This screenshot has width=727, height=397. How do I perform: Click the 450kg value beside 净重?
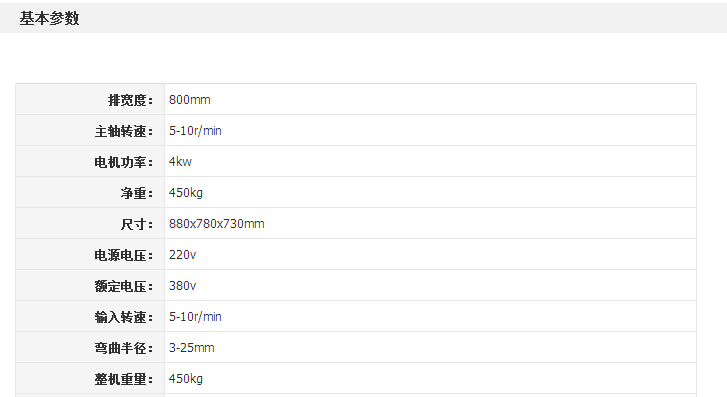(186, 193)
